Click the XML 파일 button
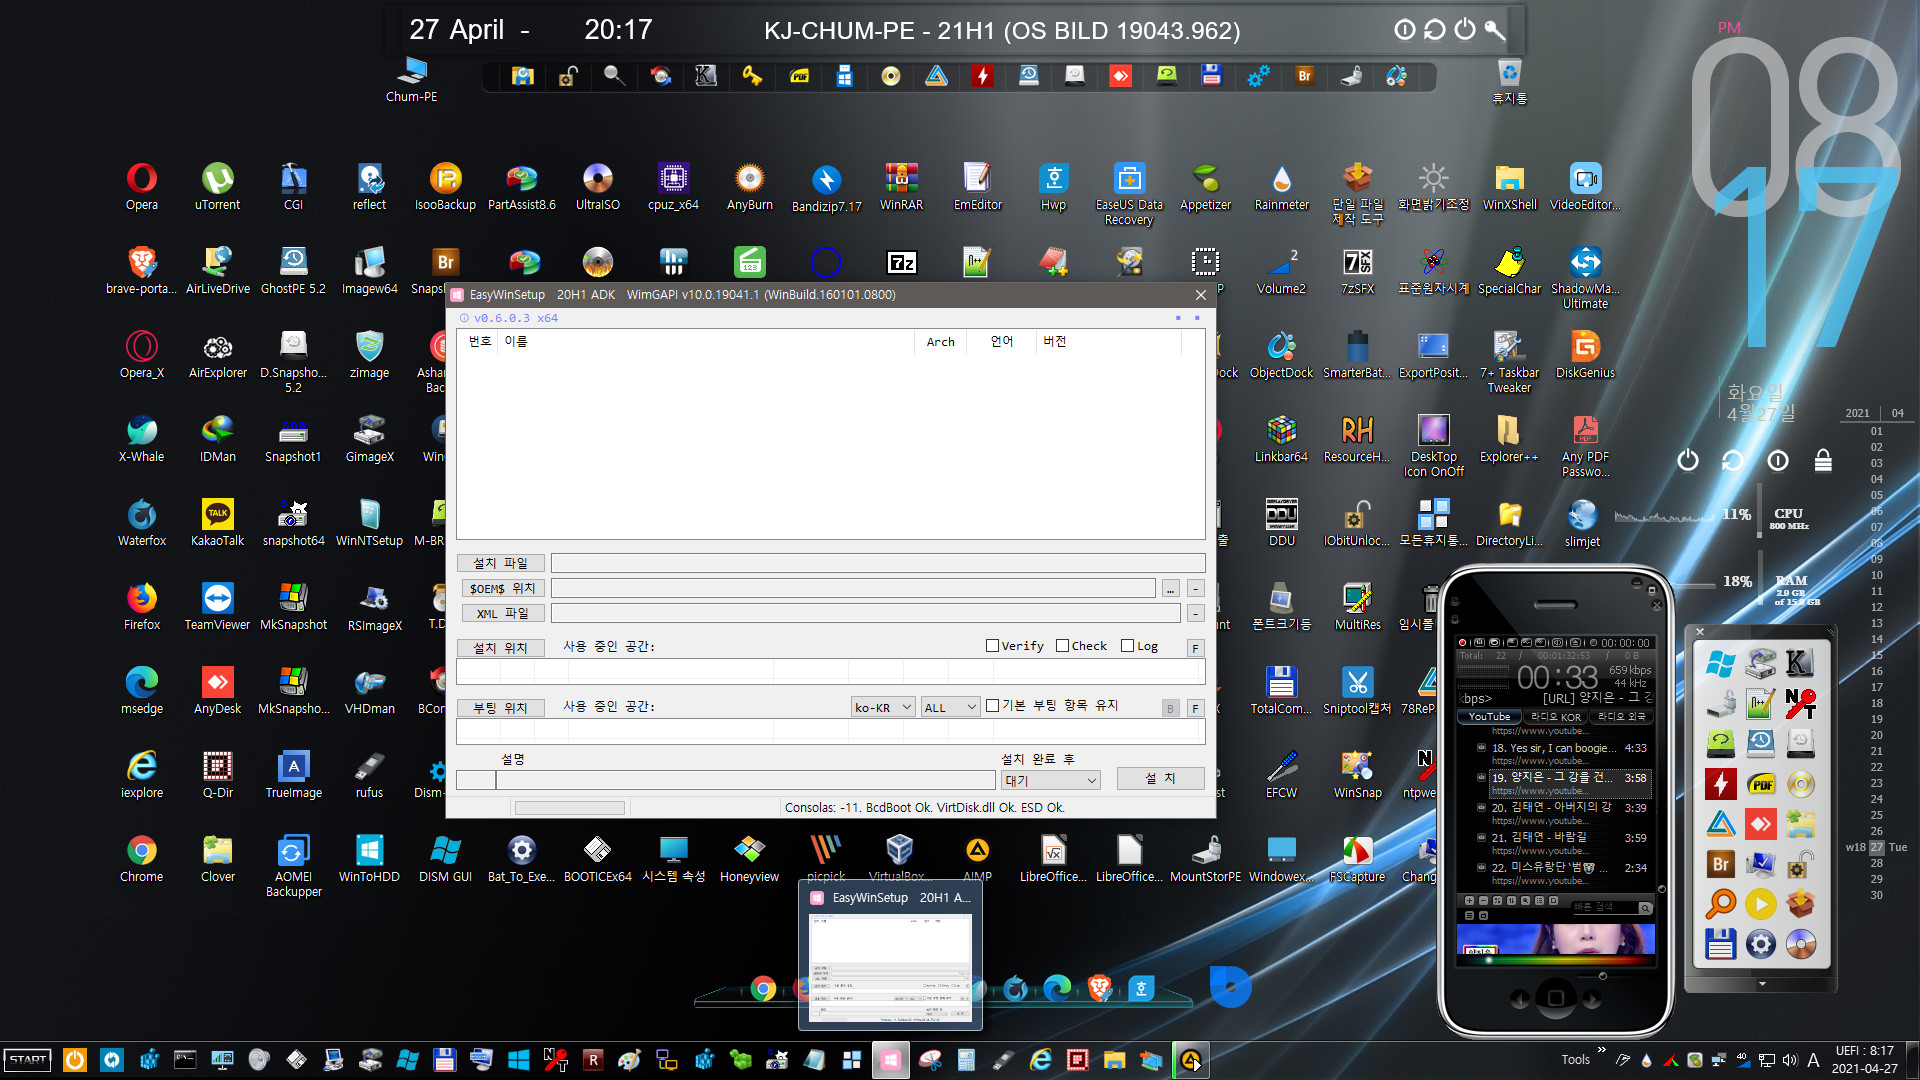 click(x=503, y=613)
